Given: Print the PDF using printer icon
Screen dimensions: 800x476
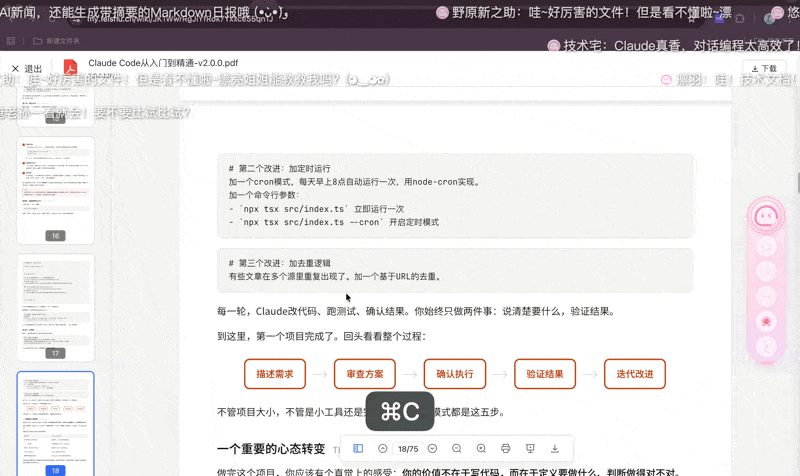Looking at the screenshot, I should pos(506,448).
